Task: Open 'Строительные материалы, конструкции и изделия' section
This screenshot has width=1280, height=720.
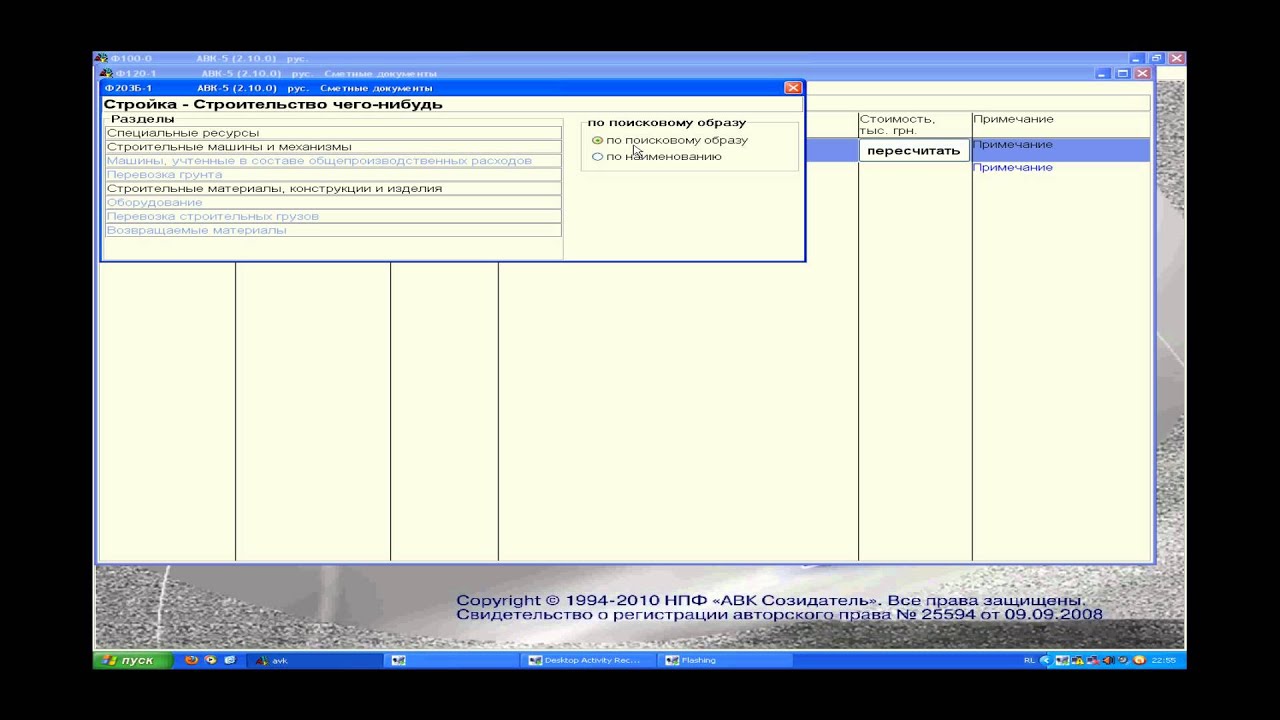Action: pos(333,189)
